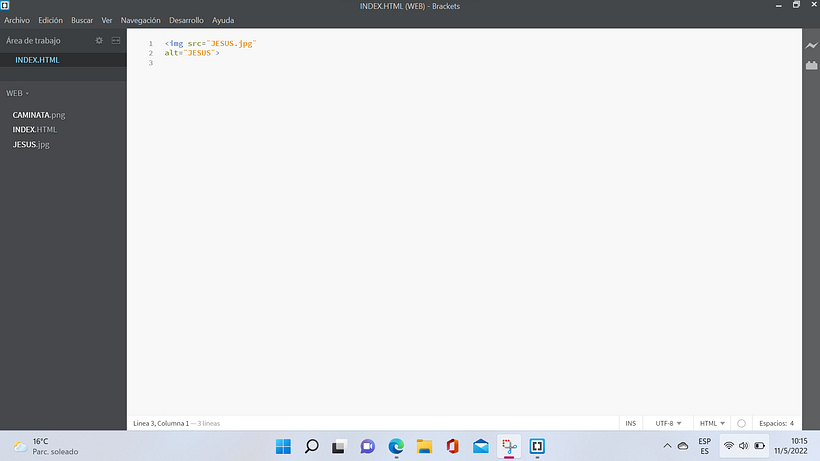The image size is (820, 461).
Task: Toggle INS insert/overwrite mode
Action: 631,423
